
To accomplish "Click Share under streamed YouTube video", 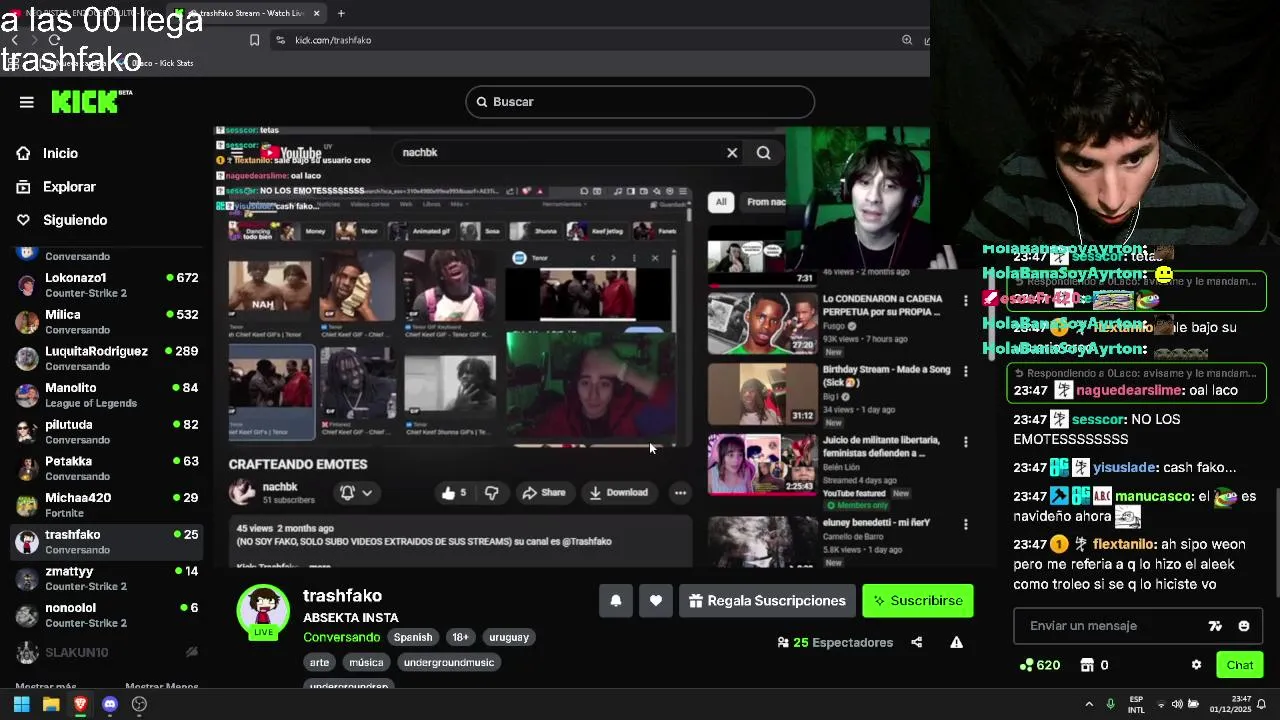I will point(544,492).
